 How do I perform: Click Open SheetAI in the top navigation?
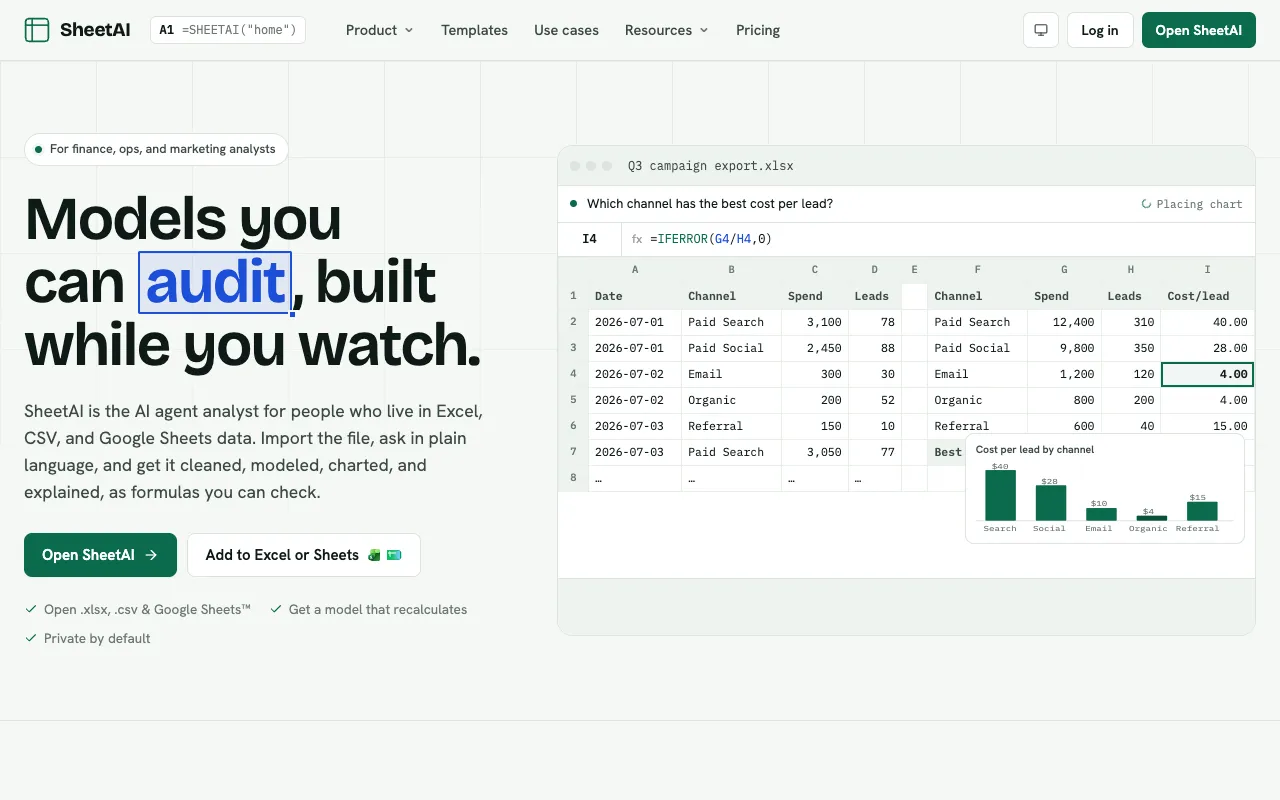coord(1198,30)
